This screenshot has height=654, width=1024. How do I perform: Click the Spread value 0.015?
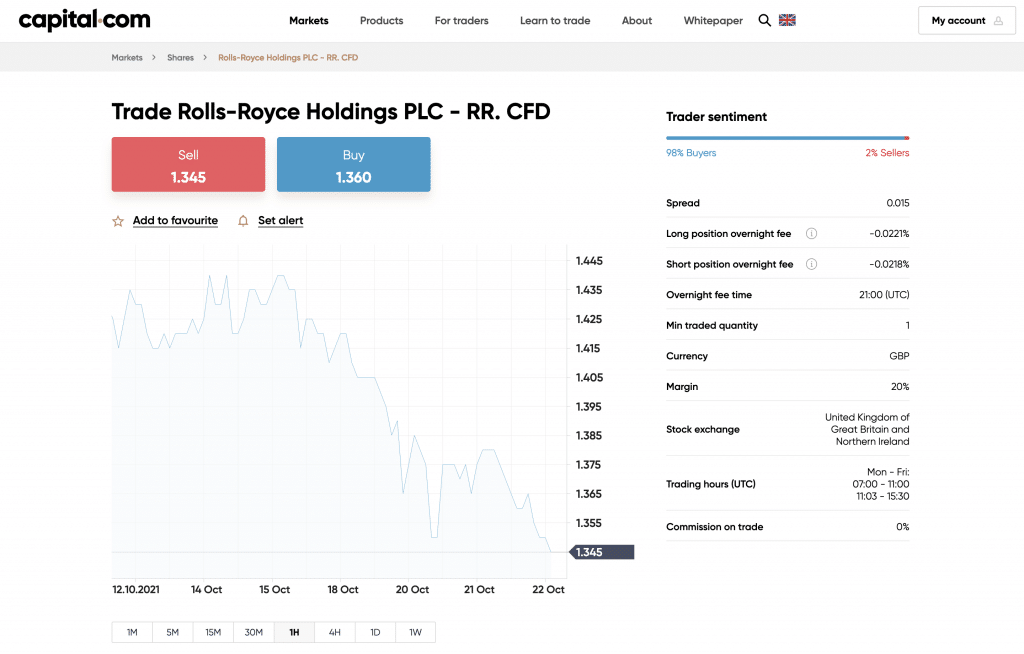(x=898, y=203)
